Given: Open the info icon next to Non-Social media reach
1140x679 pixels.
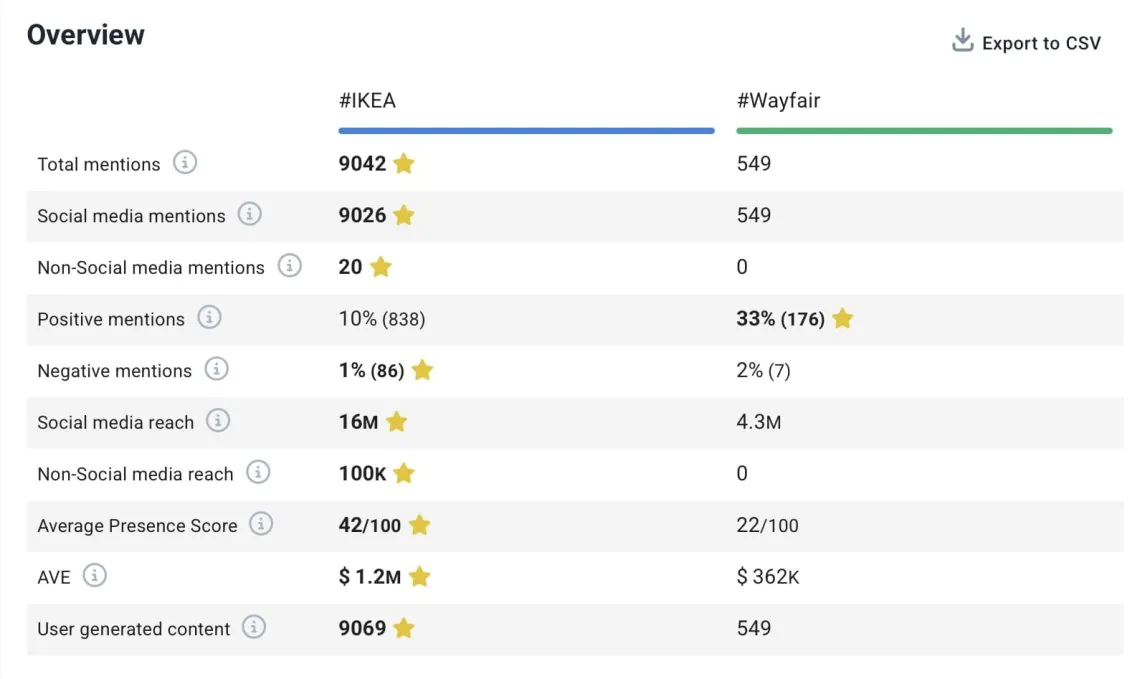Looking at the screenshot, I should (258, 472).
